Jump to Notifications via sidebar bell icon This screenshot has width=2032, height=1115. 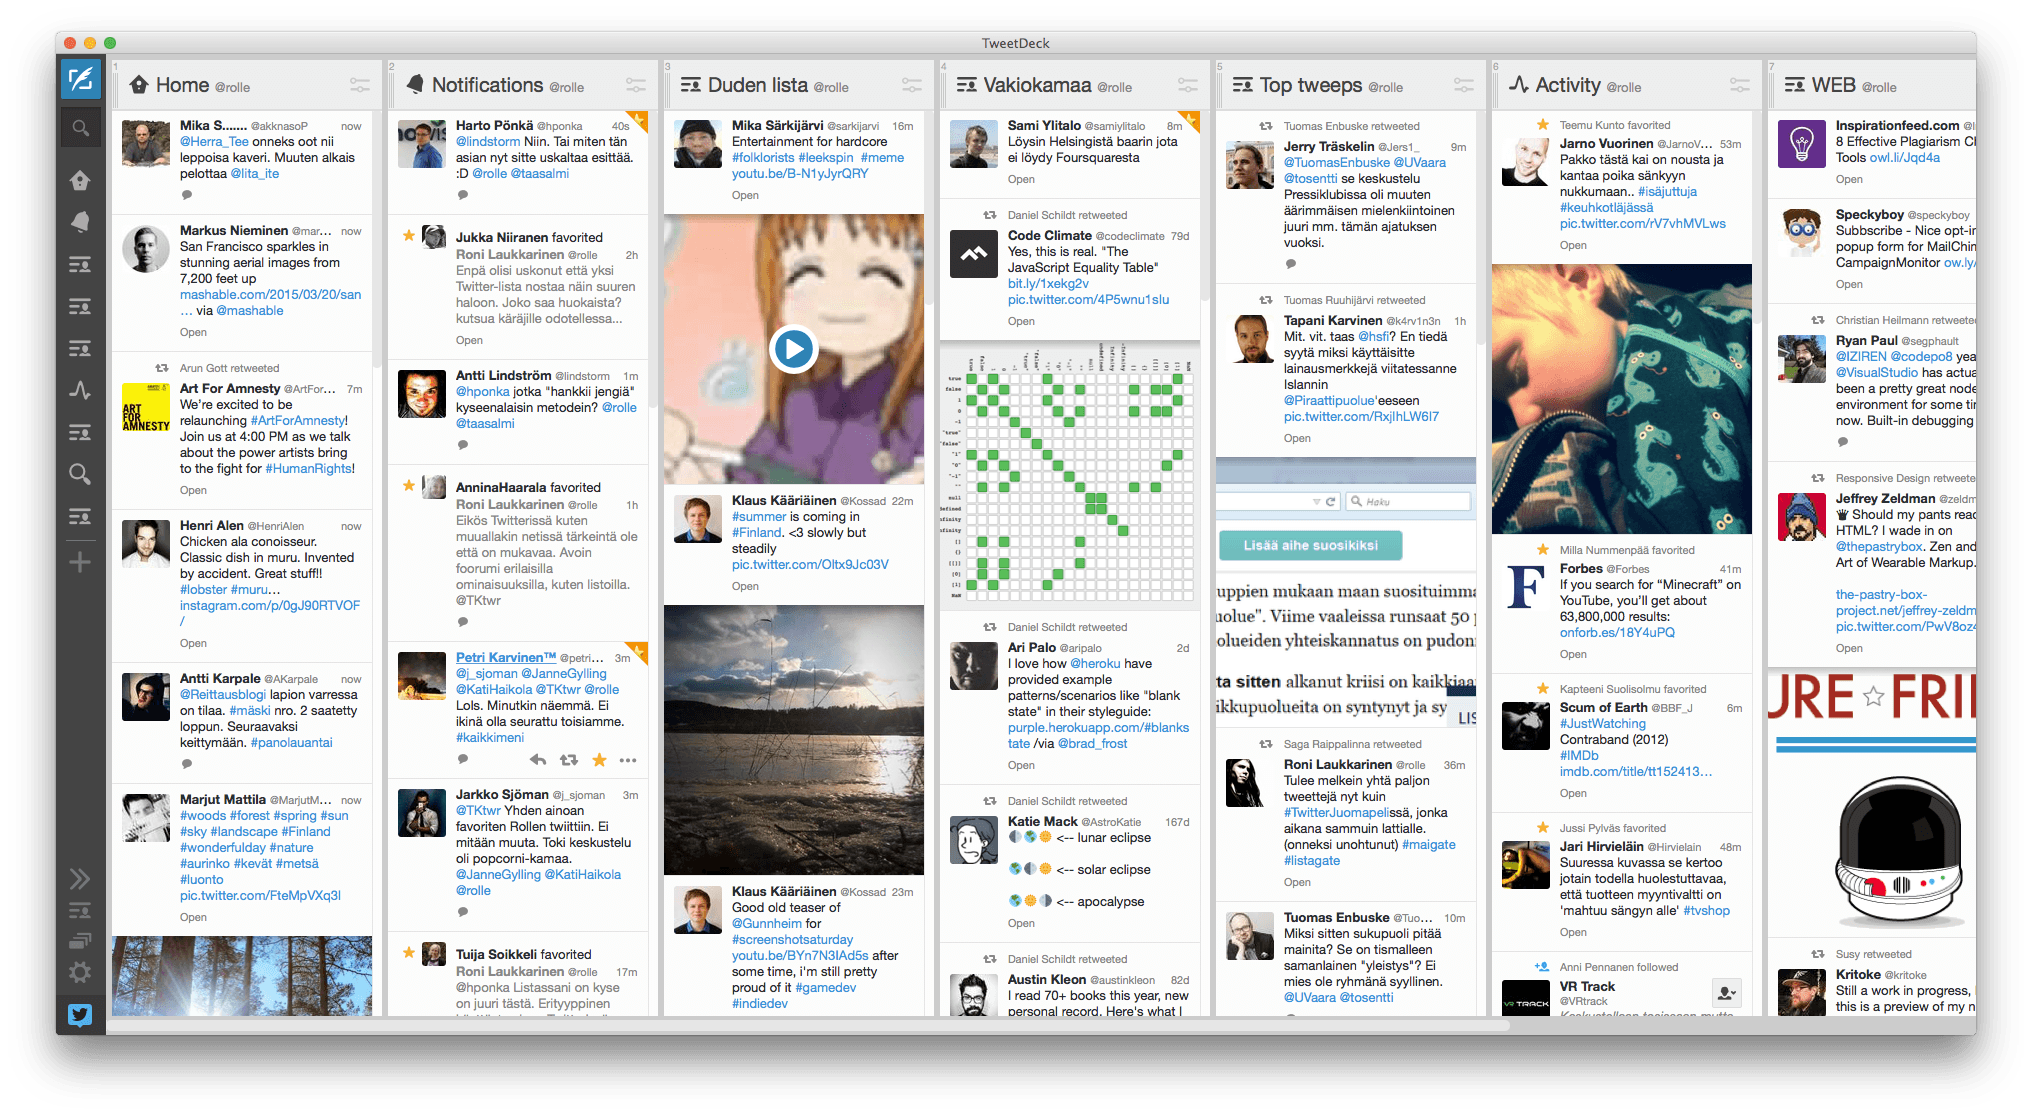[x=80, y=222]
